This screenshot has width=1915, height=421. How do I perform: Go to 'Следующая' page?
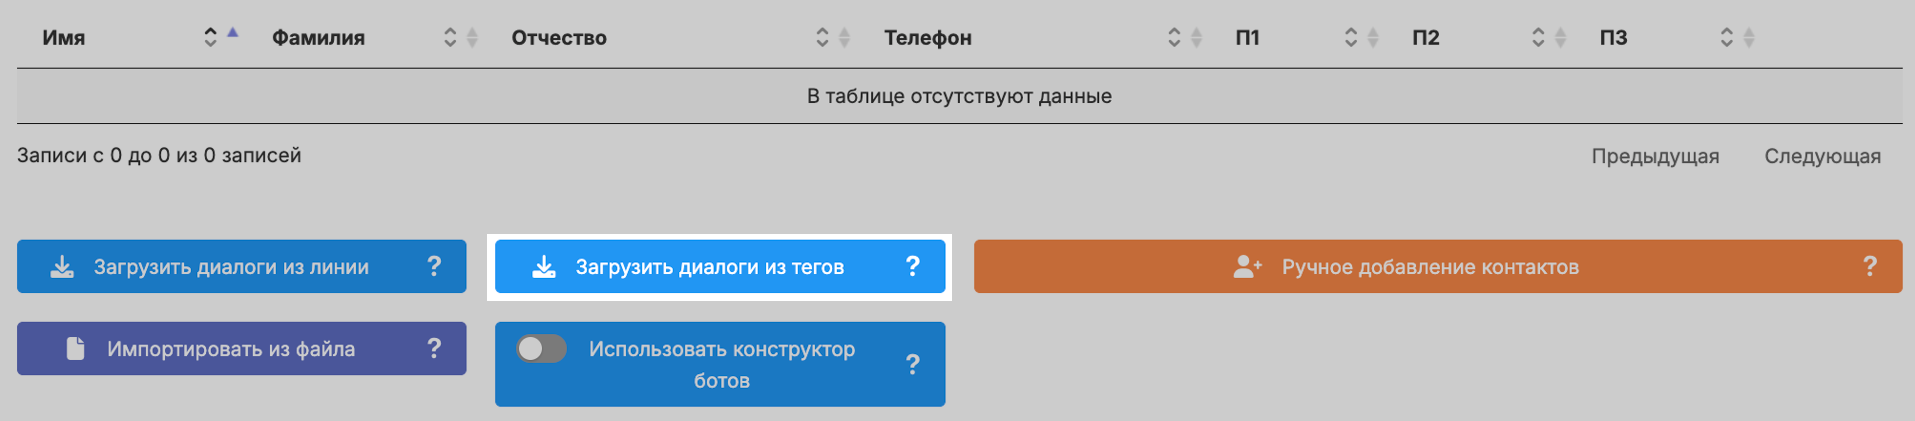[1822, 156]
